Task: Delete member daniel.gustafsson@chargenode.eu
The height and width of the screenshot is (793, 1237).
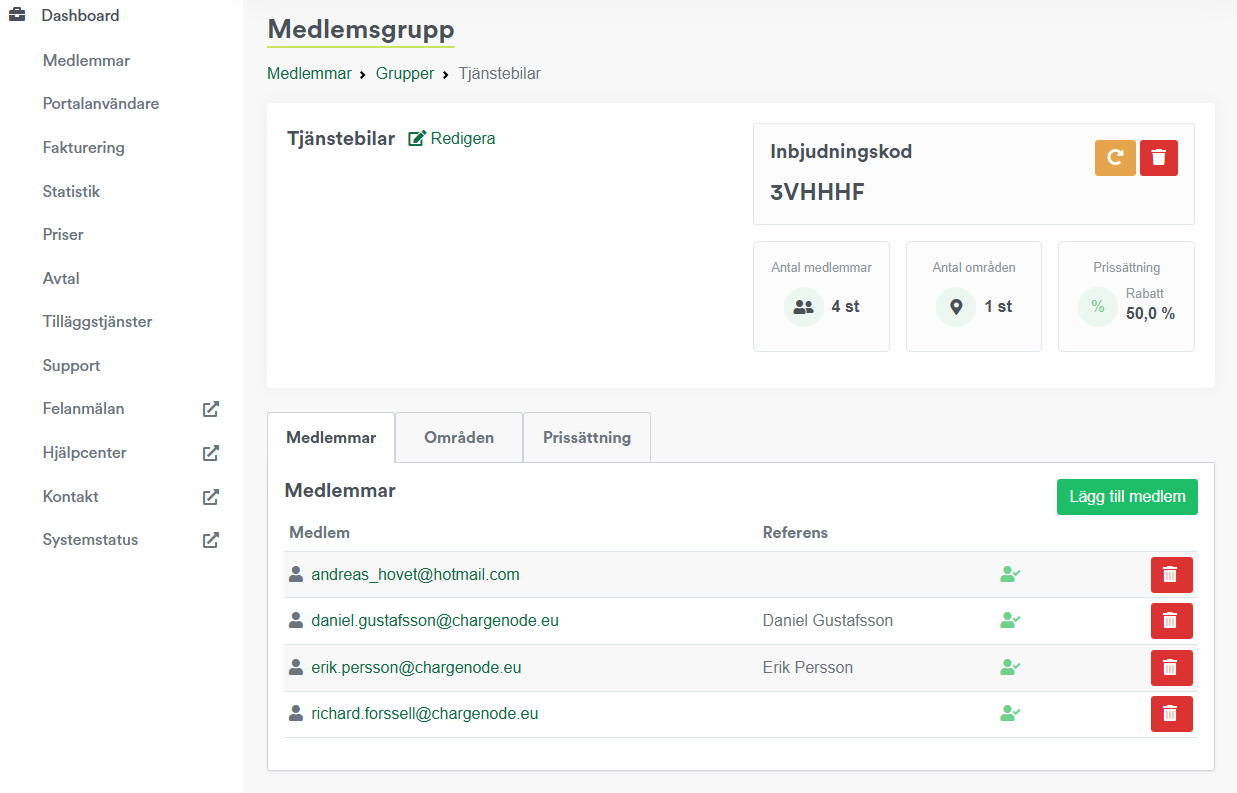Action: [1171, 621]
